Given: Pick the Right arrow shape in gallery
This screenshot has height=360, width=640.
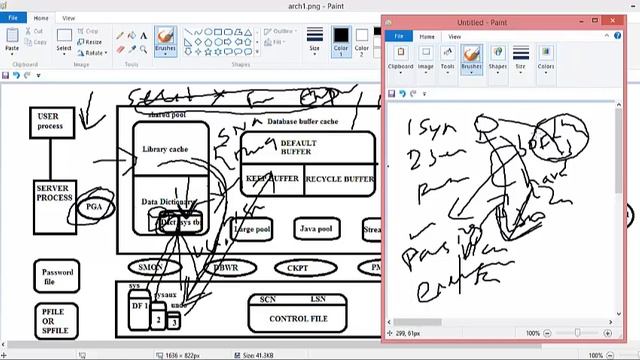Looking at the screenshot, I should tap(228, 42).
